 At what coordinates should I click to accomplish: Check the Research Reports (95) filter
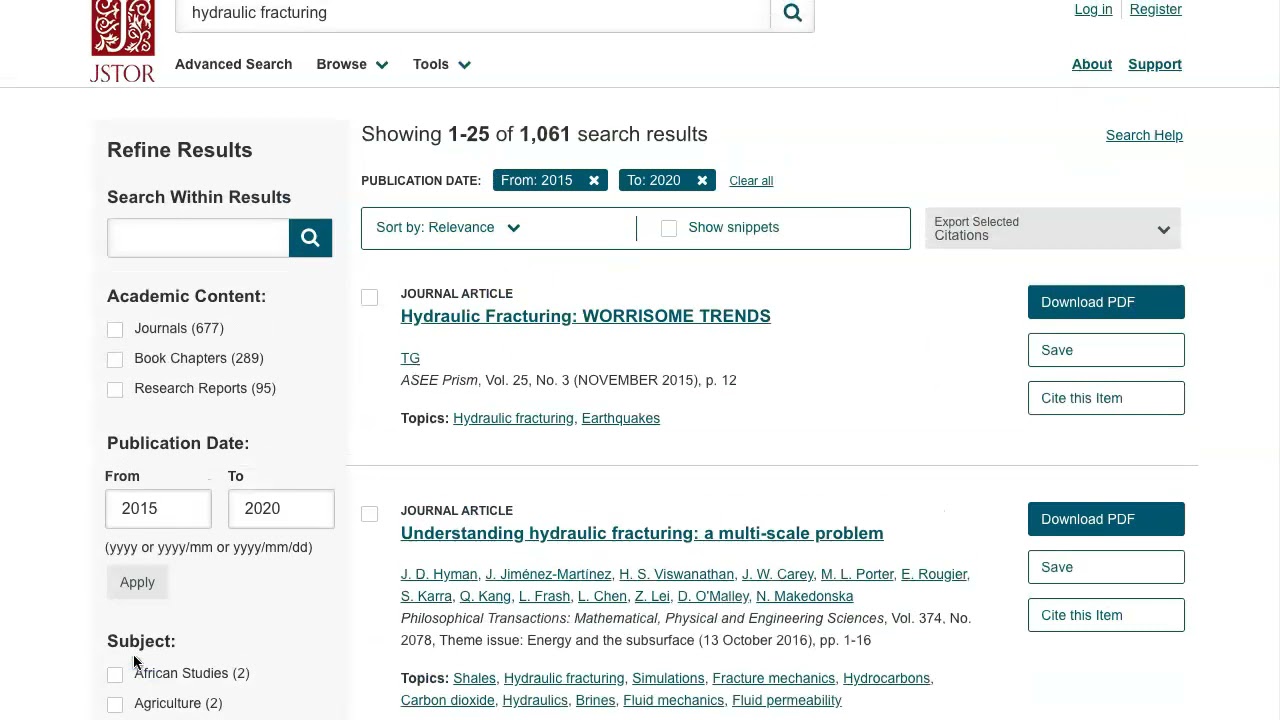115,390
